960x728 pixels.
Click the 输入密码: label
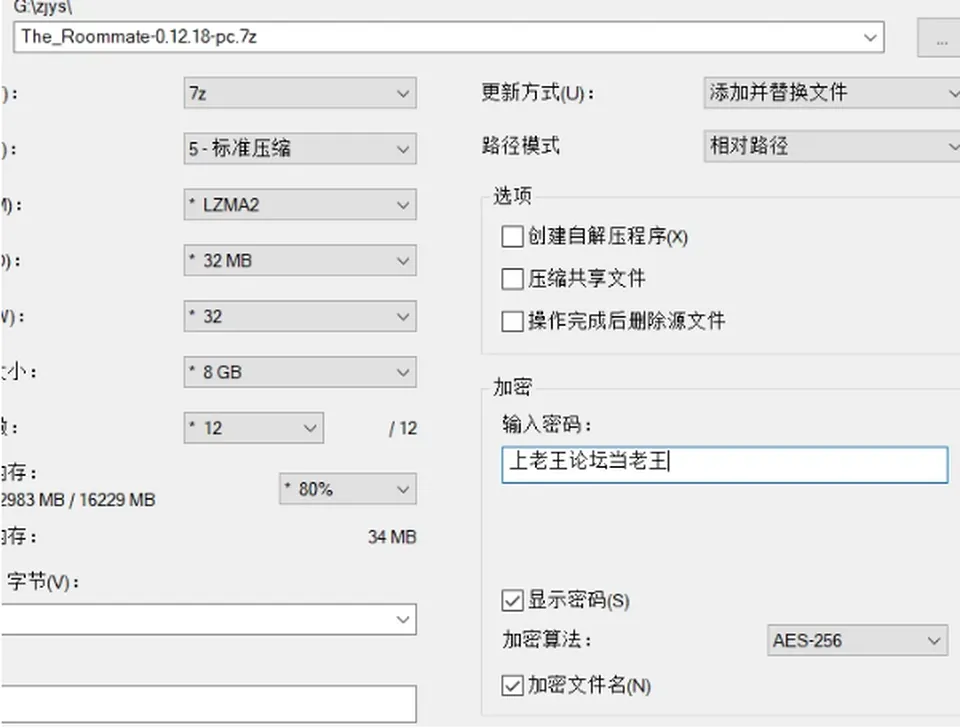pos(547,424)
